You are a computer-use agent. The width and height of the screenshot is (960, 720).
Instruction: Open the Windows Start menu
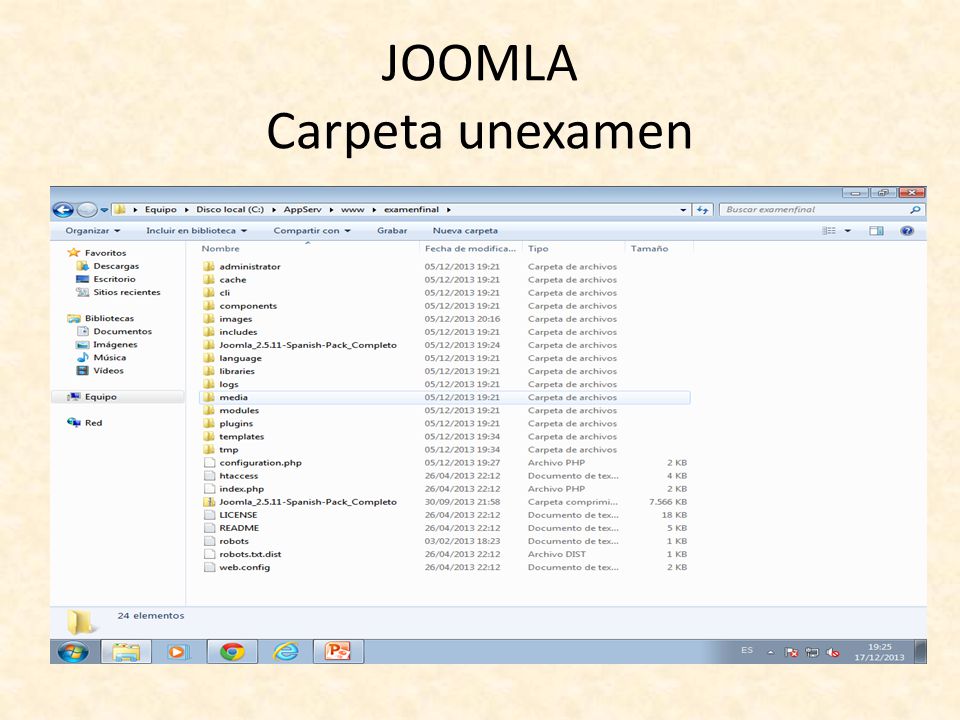(x=73, y=652)
